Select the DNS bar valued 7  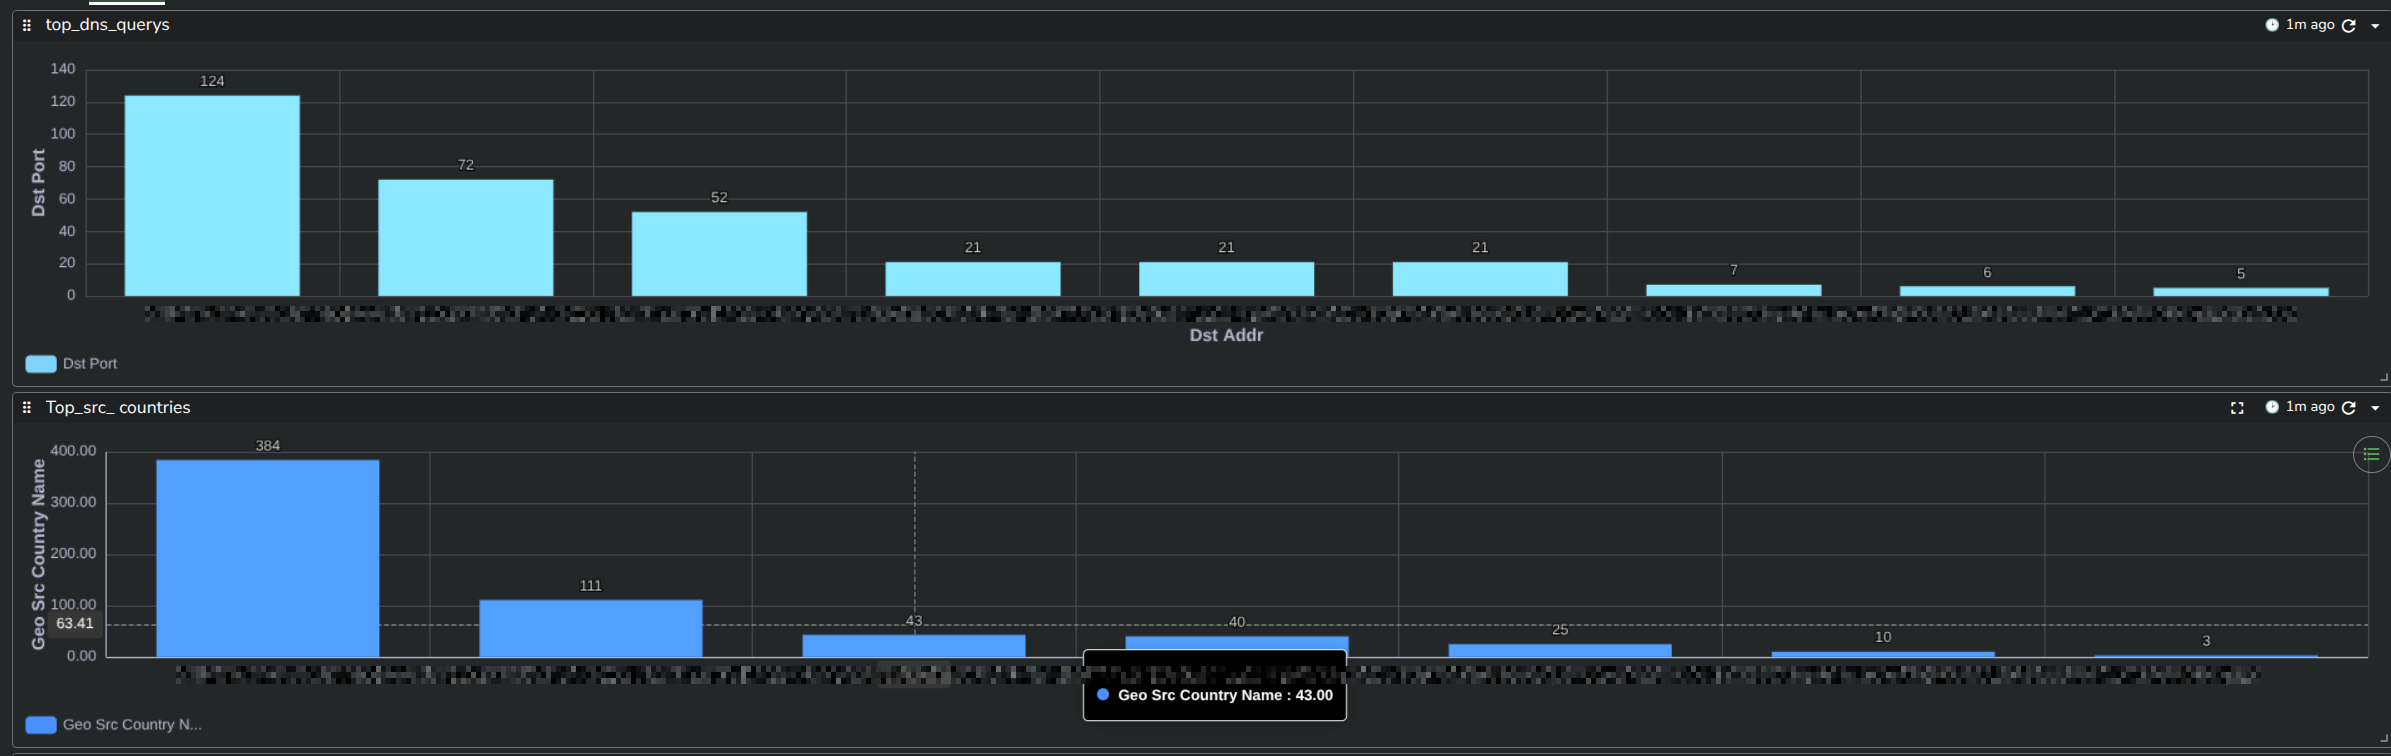[1734, 290]
